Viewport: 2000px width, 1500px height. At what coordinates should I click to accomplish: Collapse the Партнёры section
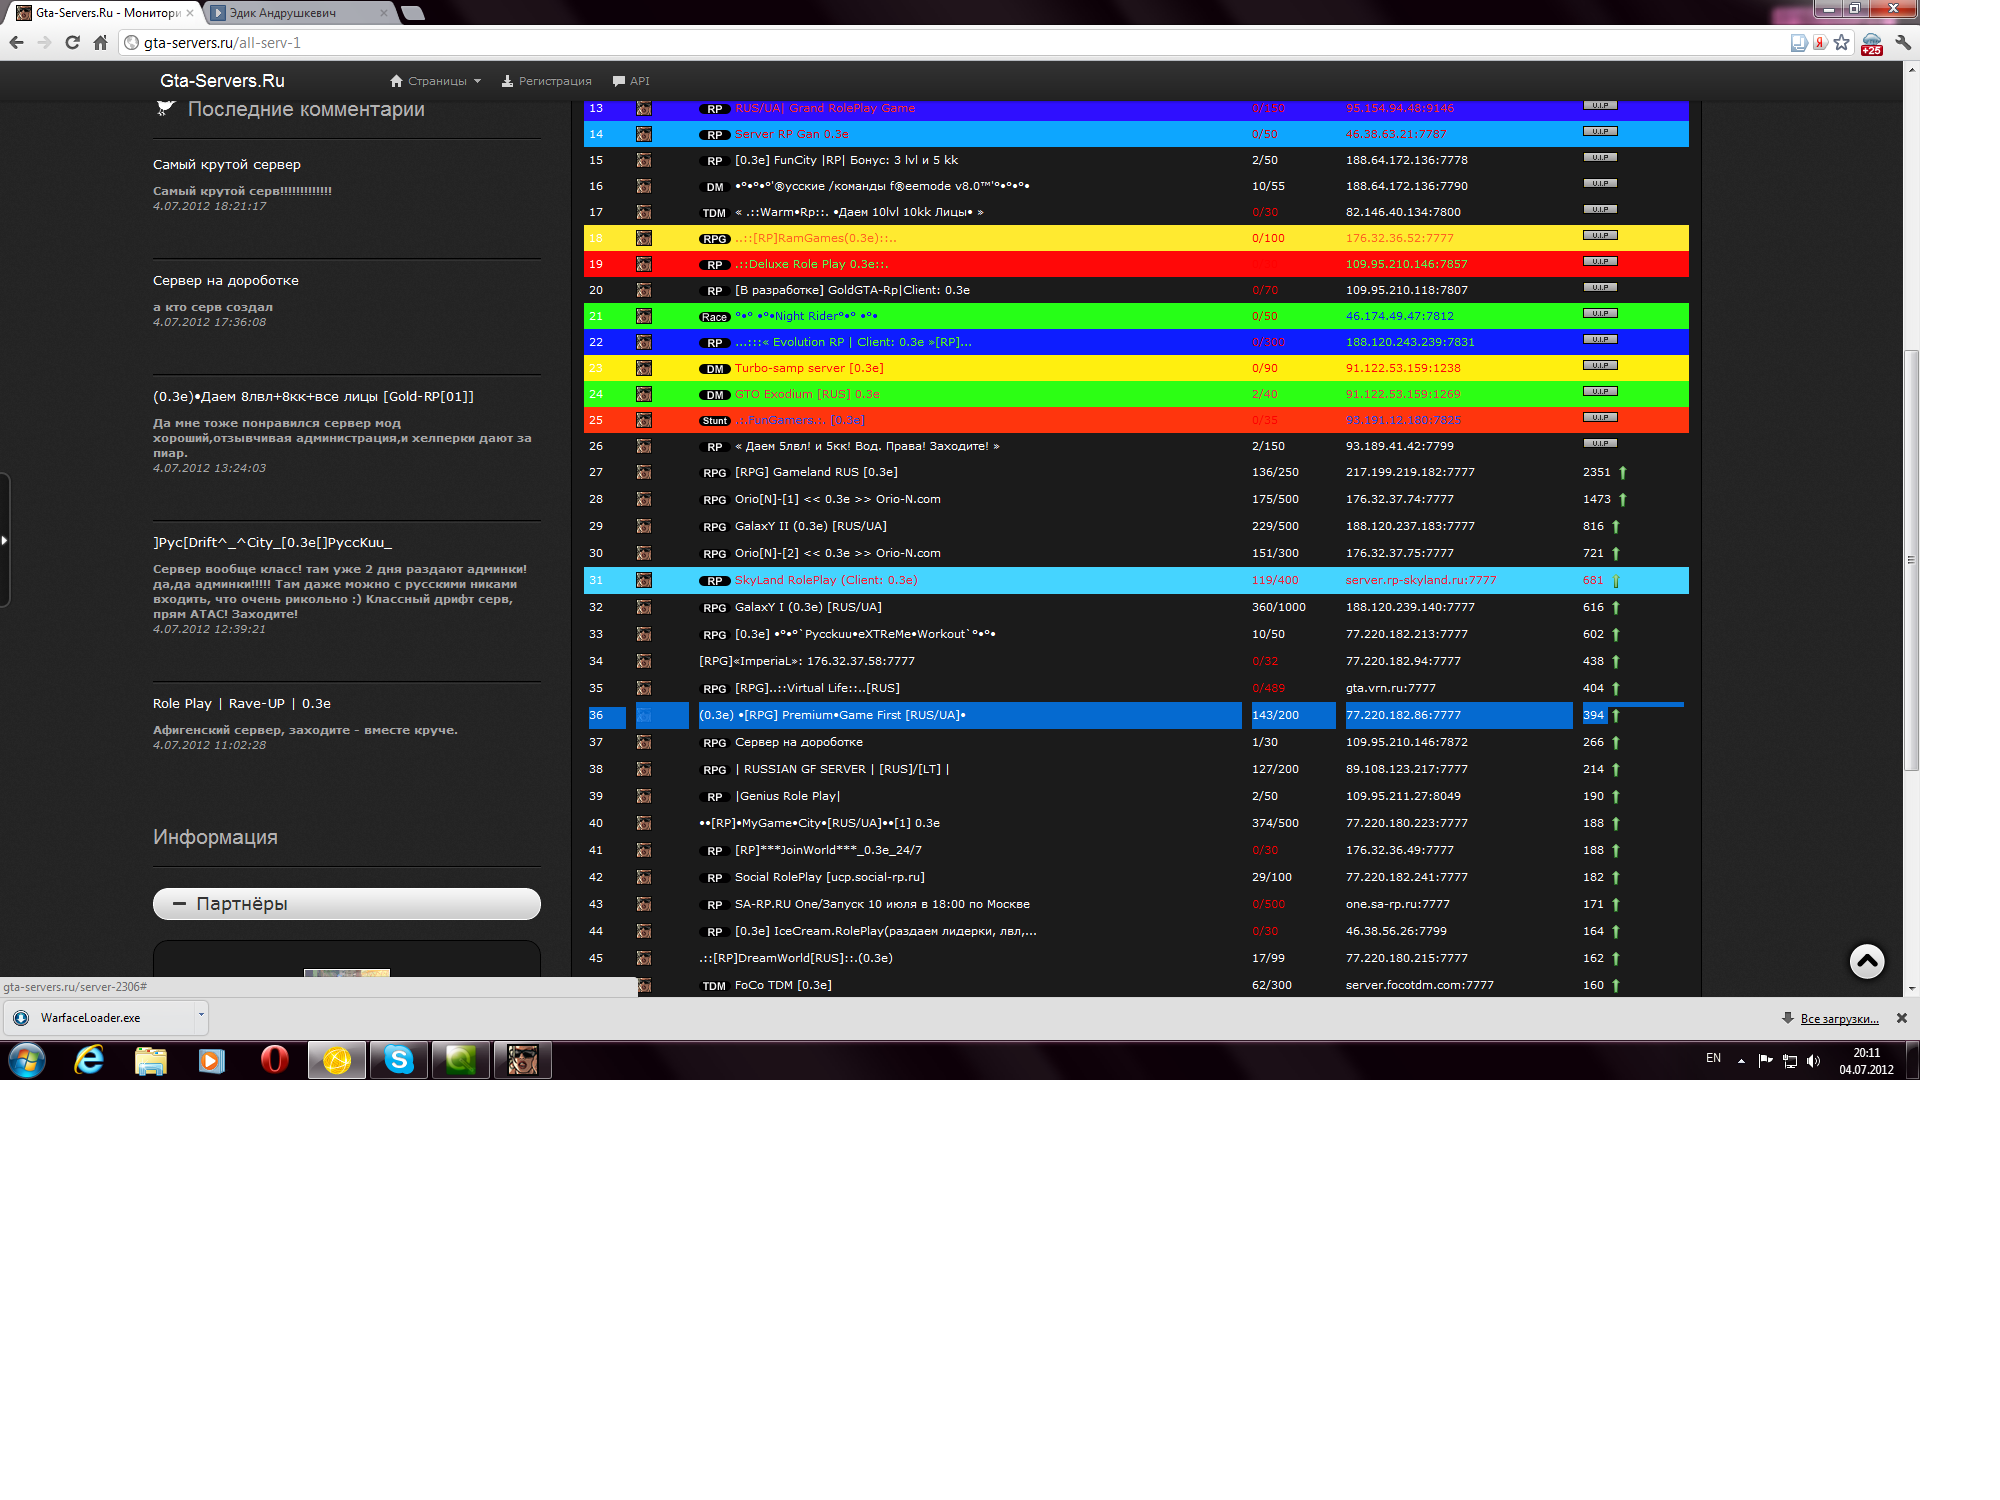[180, 904]
